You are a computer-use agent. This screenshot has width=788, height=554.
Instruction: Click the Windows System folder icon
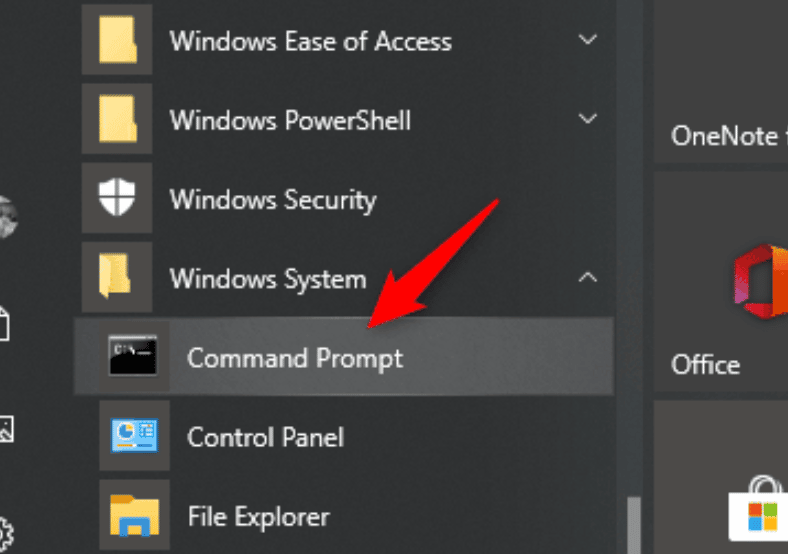(116, 276)
